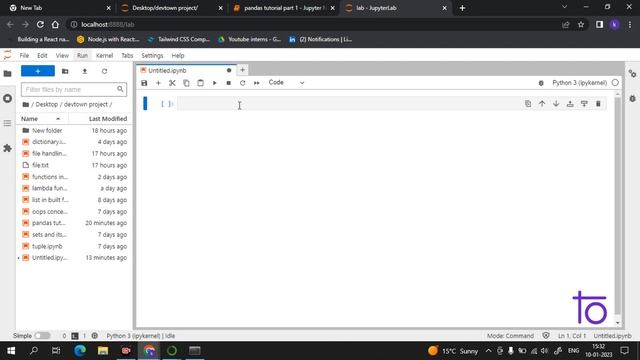This screenshot has height=360, width=640.
Task: Move the cell up with the arrow icon
Action: click(542, 104)
